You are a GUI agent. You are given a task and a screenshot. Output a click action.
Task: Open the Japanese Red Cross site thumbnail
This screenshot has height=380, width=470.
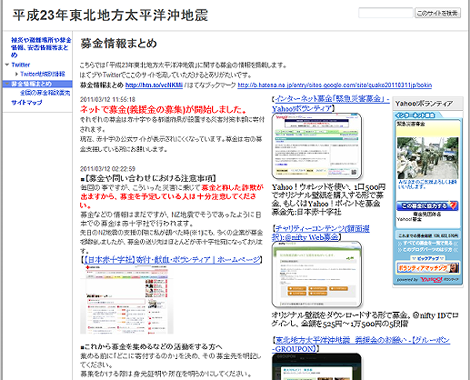(x=127, y=300)
